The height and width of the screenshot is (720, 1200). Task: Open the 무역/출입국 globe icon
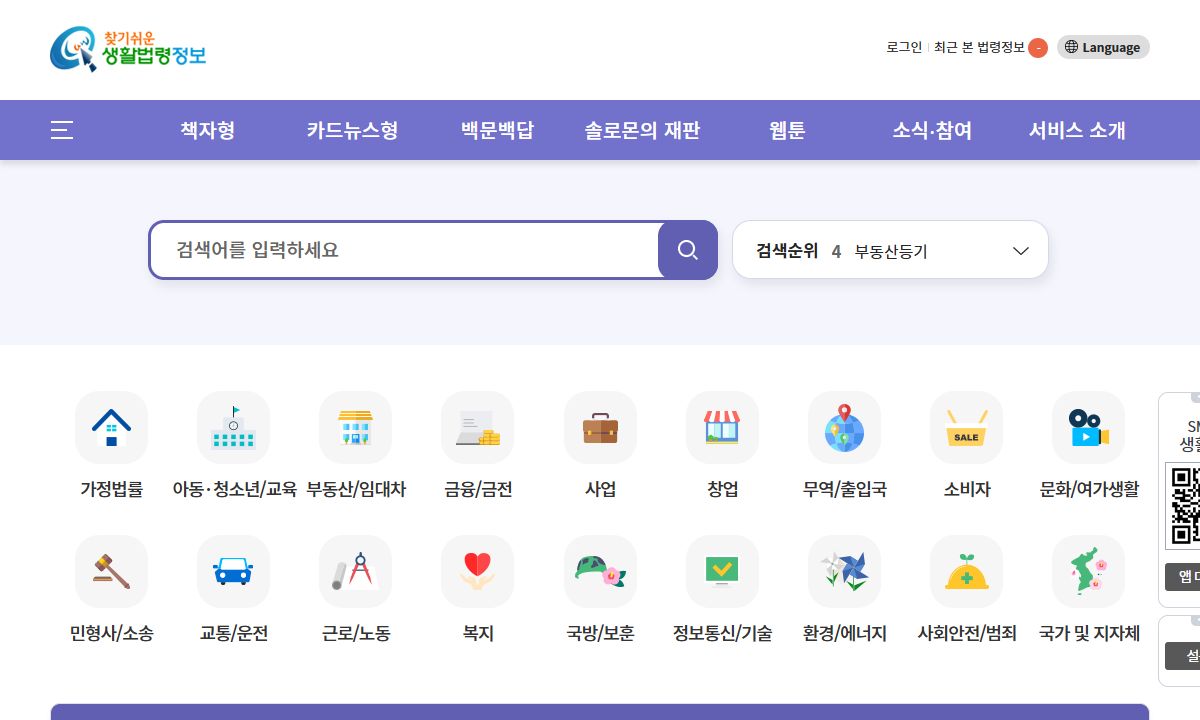844,428
